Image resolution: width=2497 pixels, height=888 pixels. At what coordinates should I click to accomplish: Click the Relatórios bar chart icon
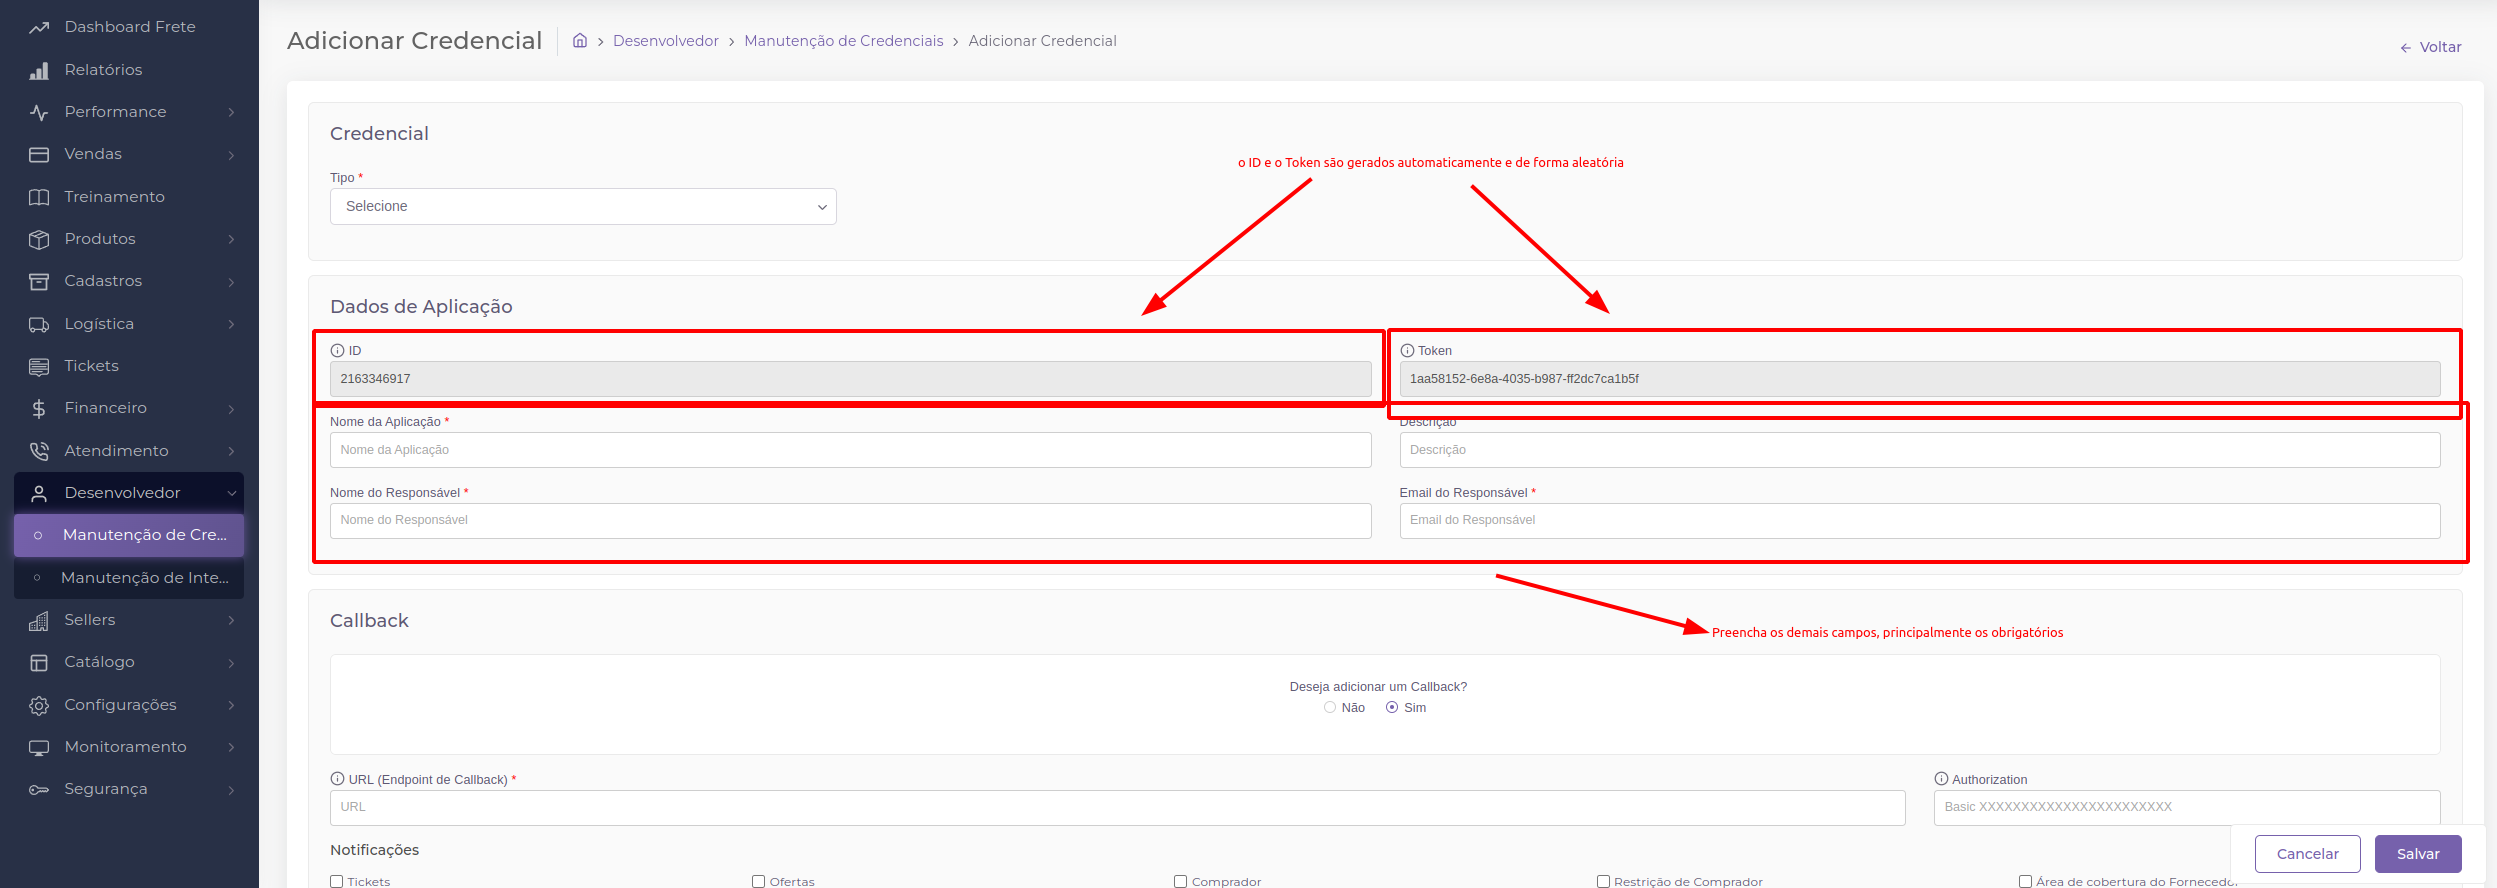[39, 70]
